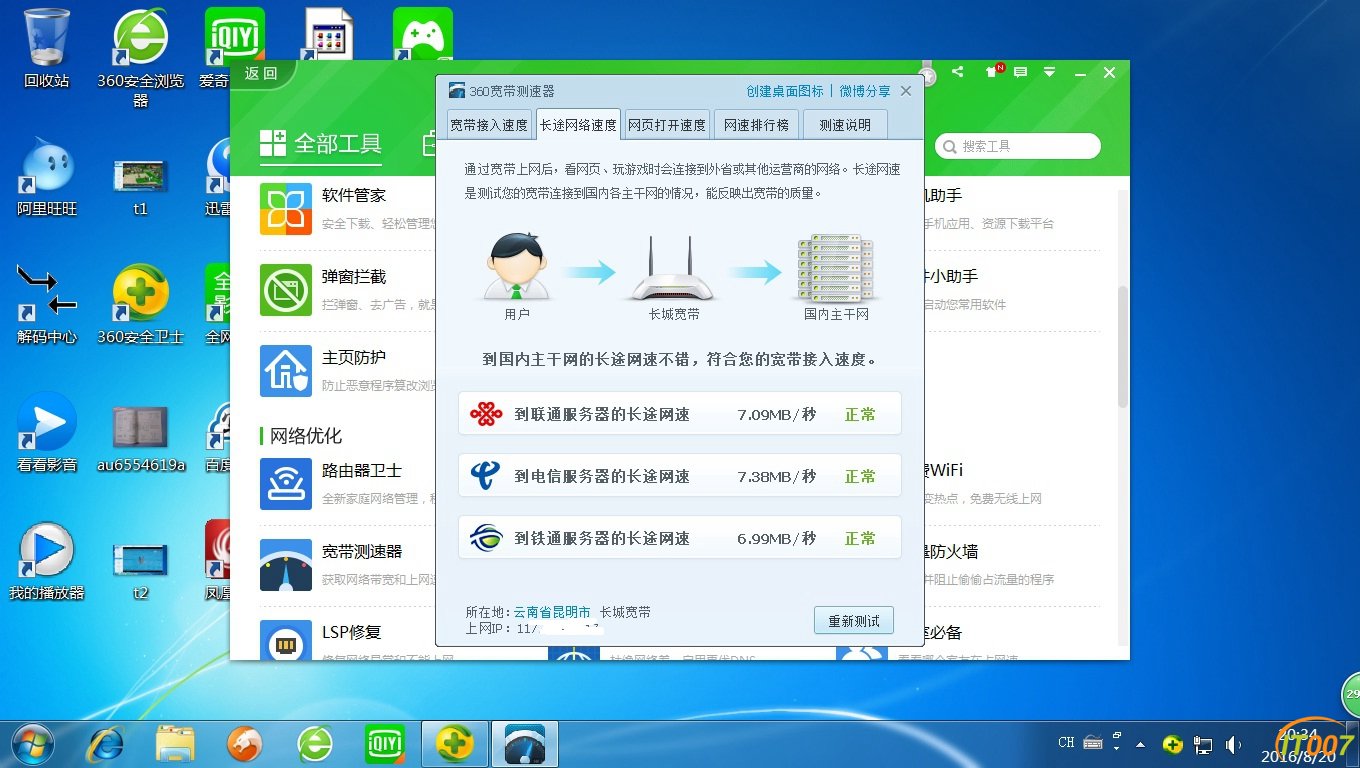
Task: Switch to 宽带接入速度 tab
Action: point(488,125)
